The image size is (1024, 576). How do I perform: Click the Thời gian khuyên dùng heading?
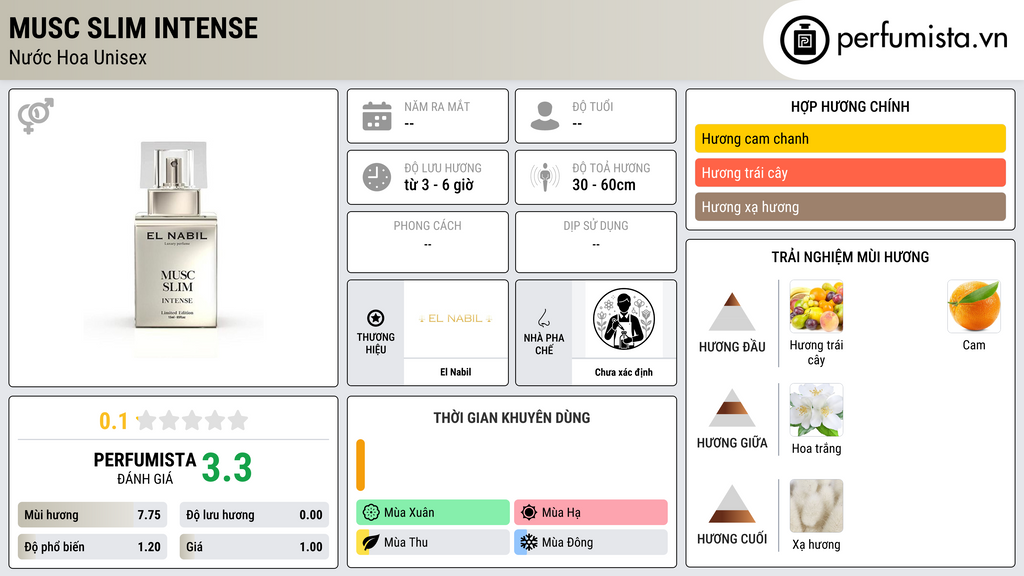click(x=512, y=417)
